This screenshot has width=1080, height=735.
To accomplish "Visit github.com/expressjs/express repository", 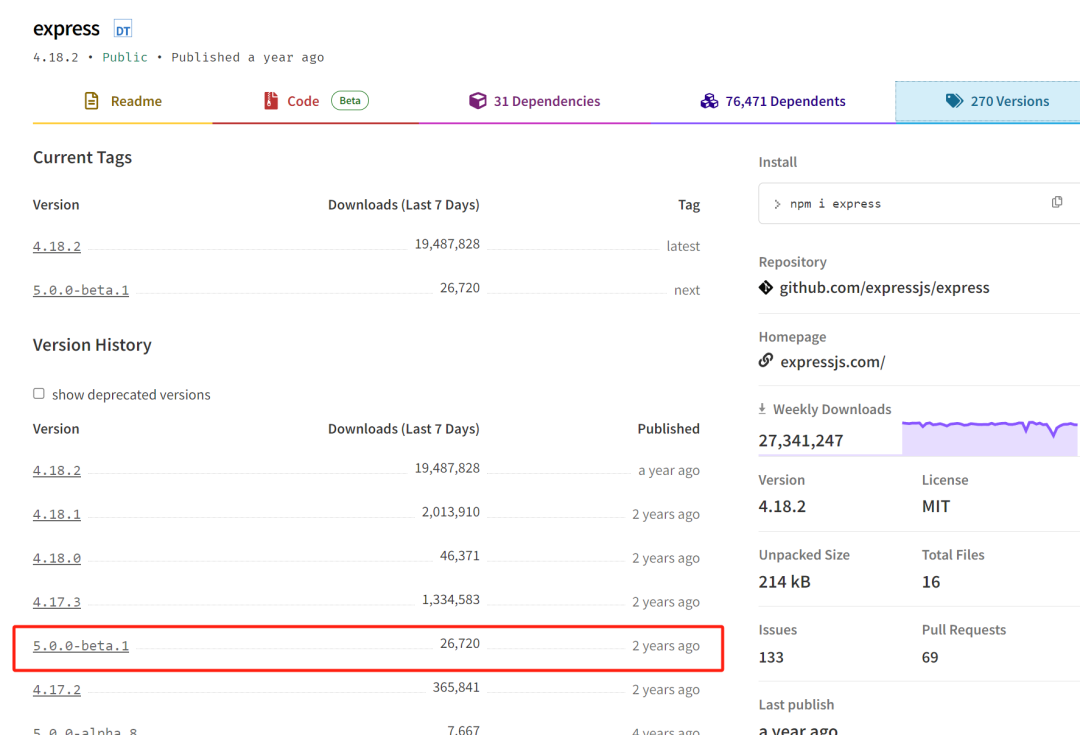I will coord(884,287).
